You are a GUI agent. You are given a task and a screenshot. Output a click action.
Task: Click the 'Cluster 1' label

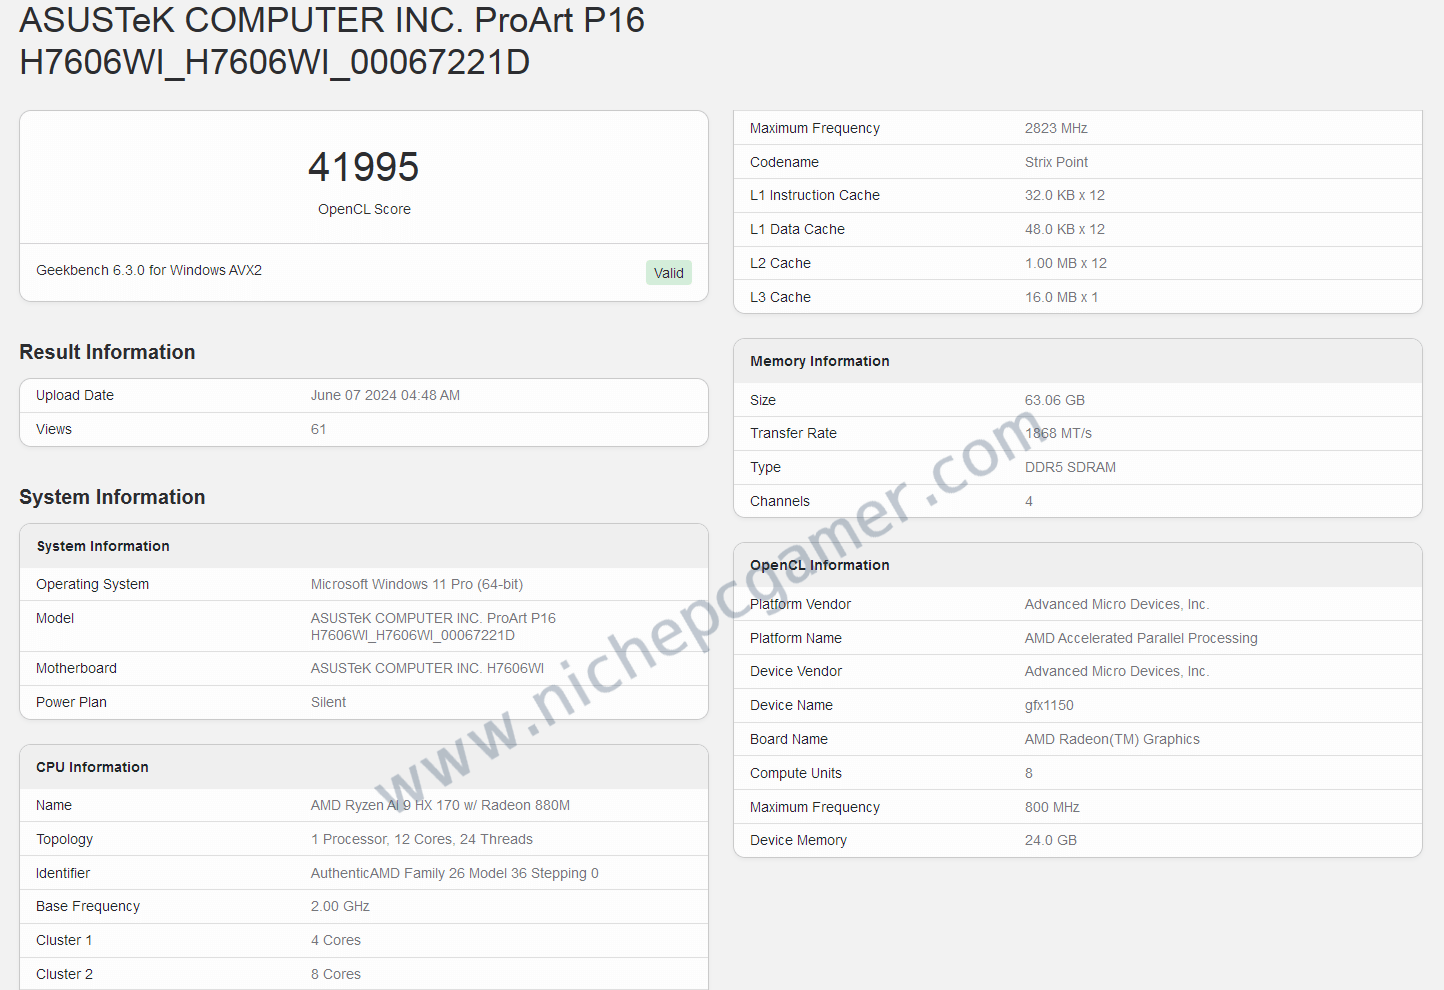click(x=64, y=940)
